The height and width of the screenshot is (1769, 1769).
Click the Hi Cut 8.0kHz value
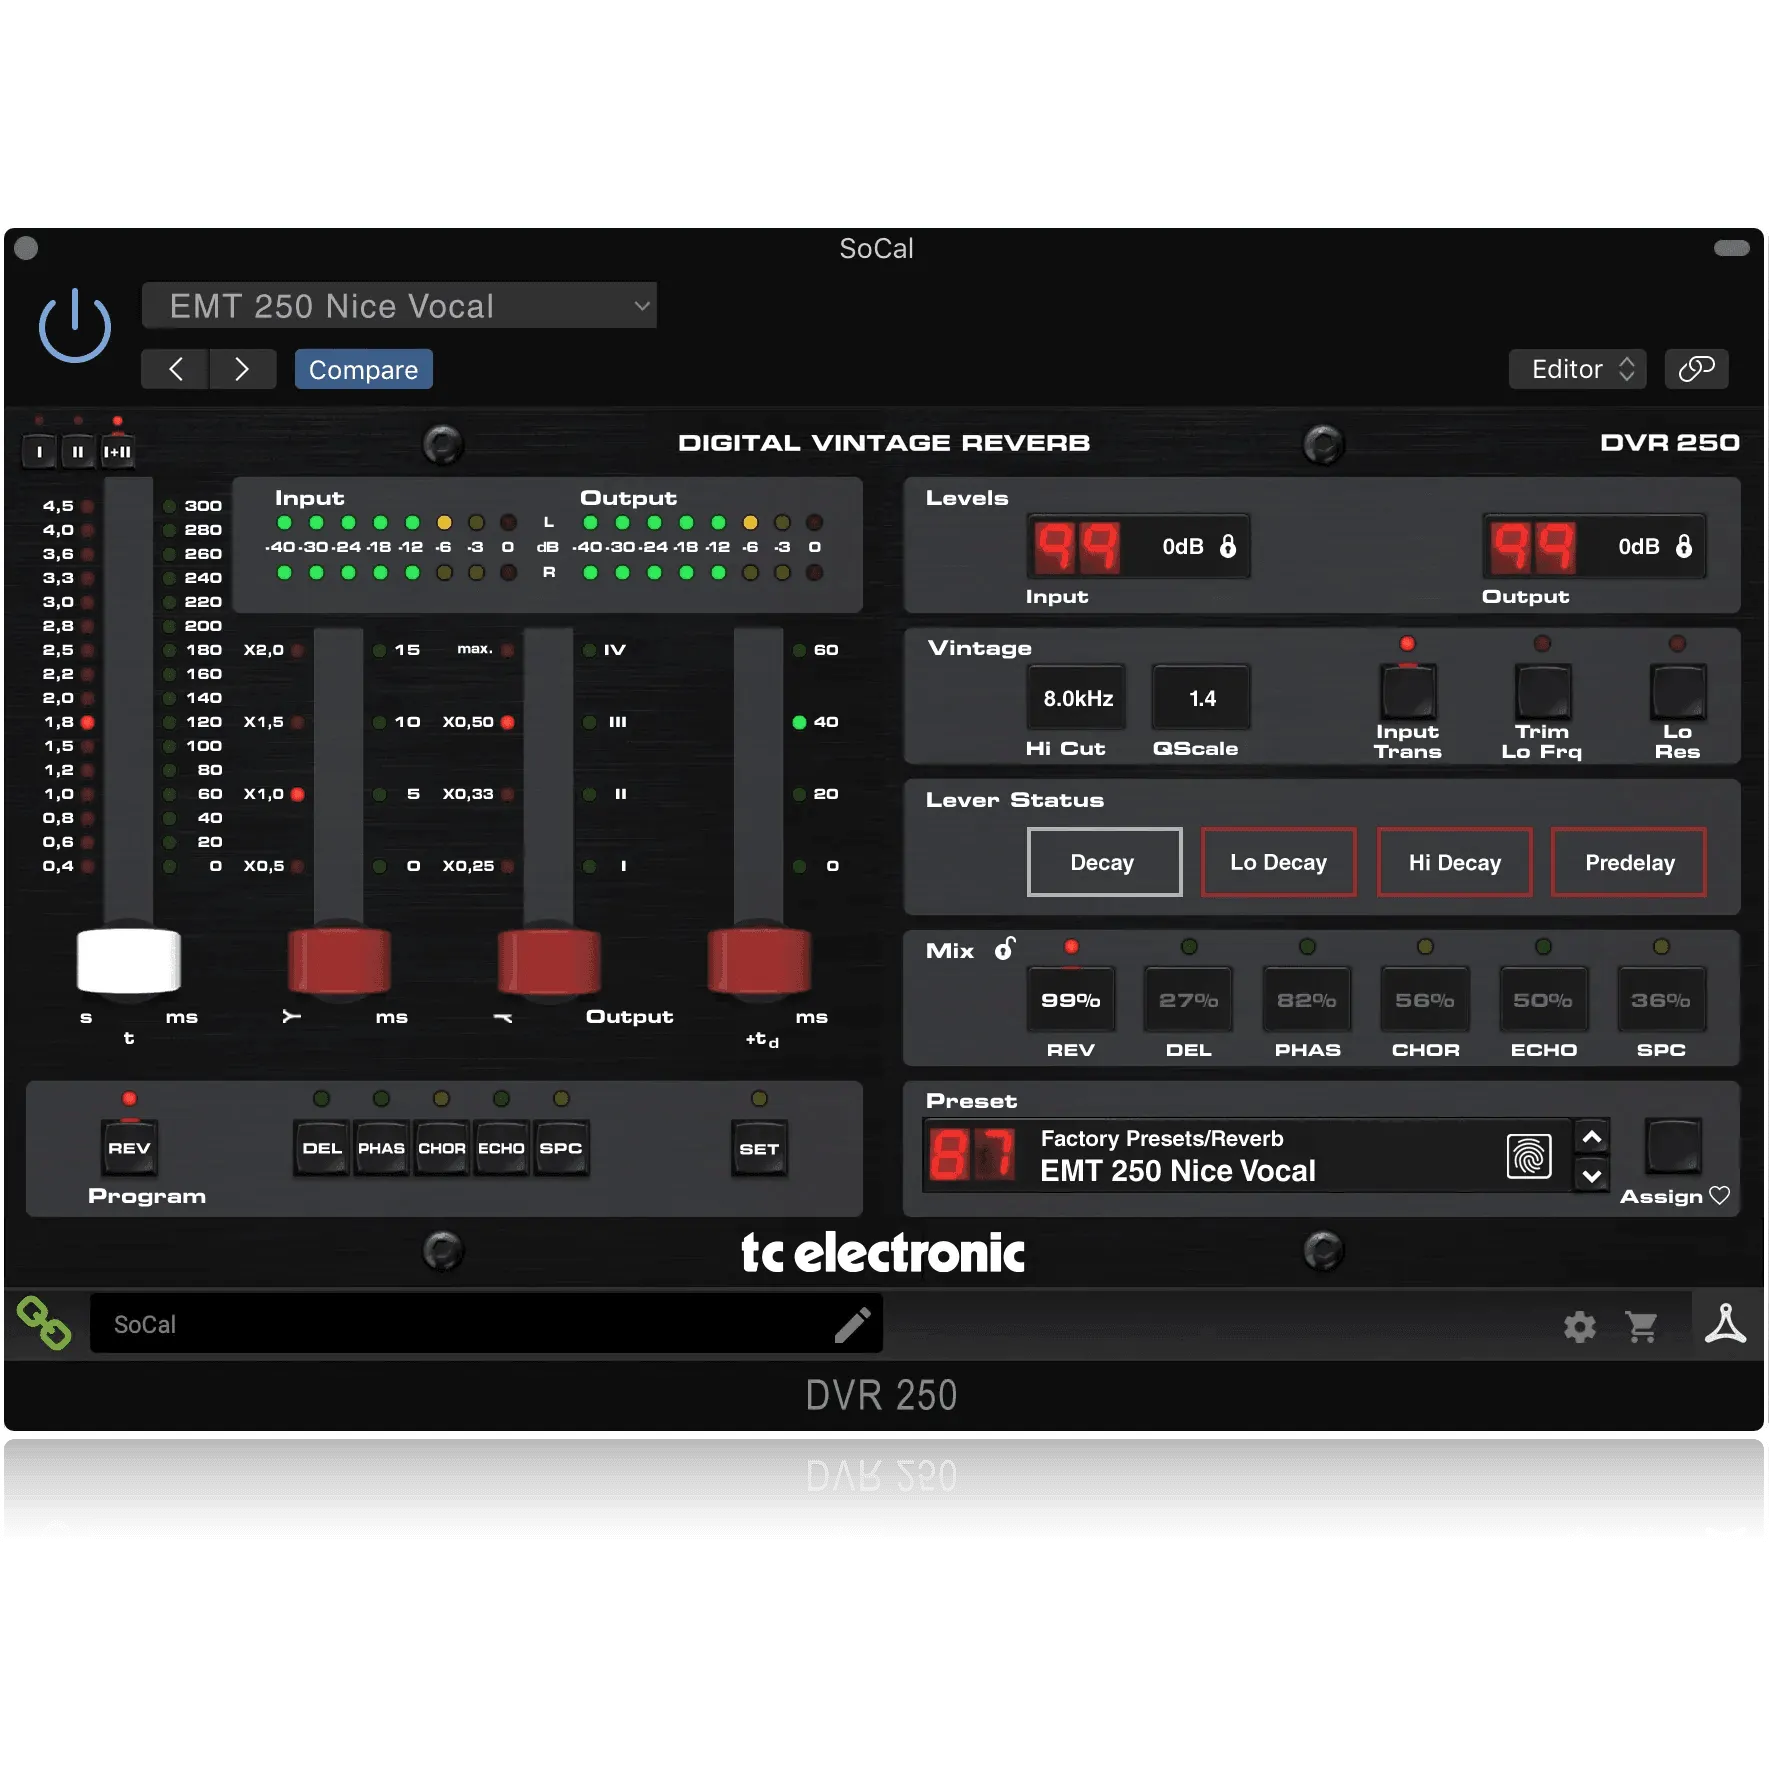[1078, 698]
